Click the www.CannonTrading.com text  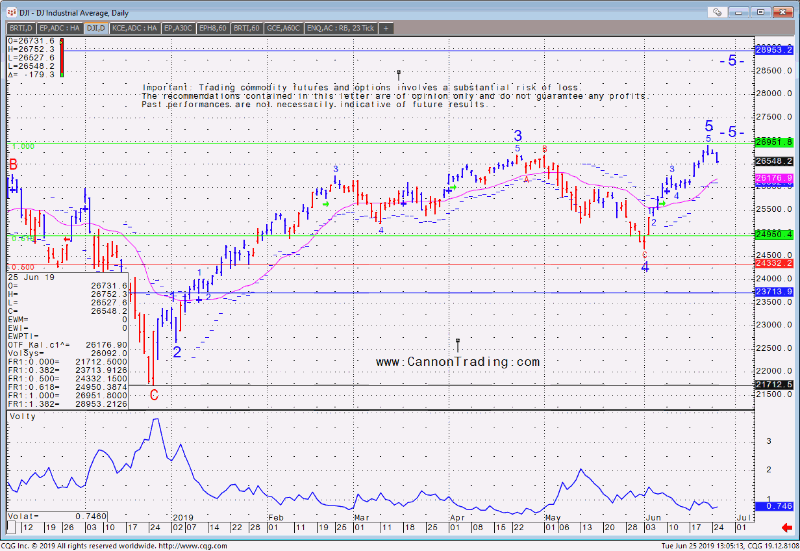click(457, 362)
